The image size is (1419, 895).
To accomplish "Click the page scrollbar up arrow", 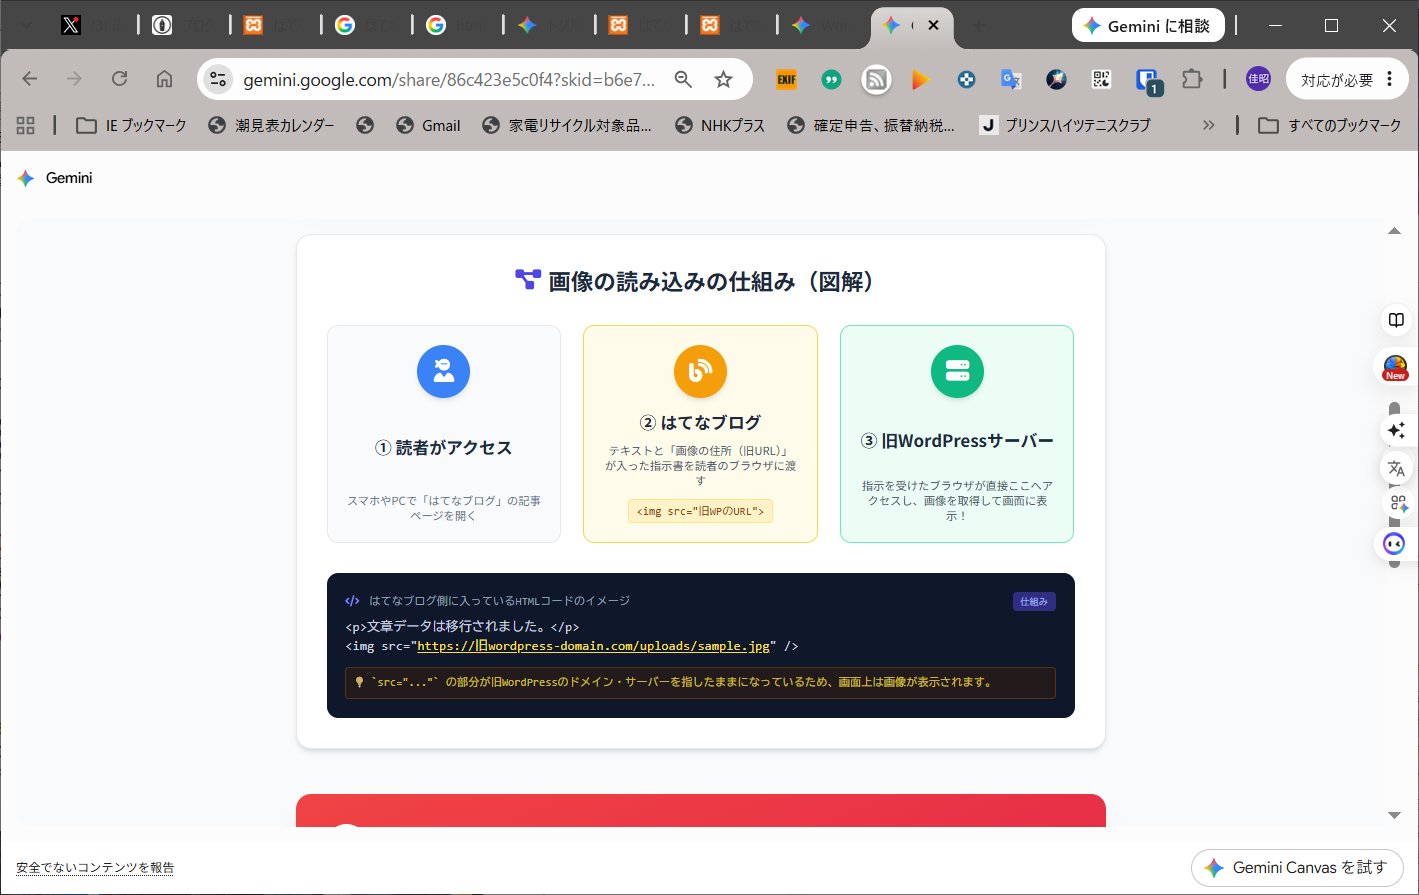I will pyautogui.click(x=1395, y=231).
